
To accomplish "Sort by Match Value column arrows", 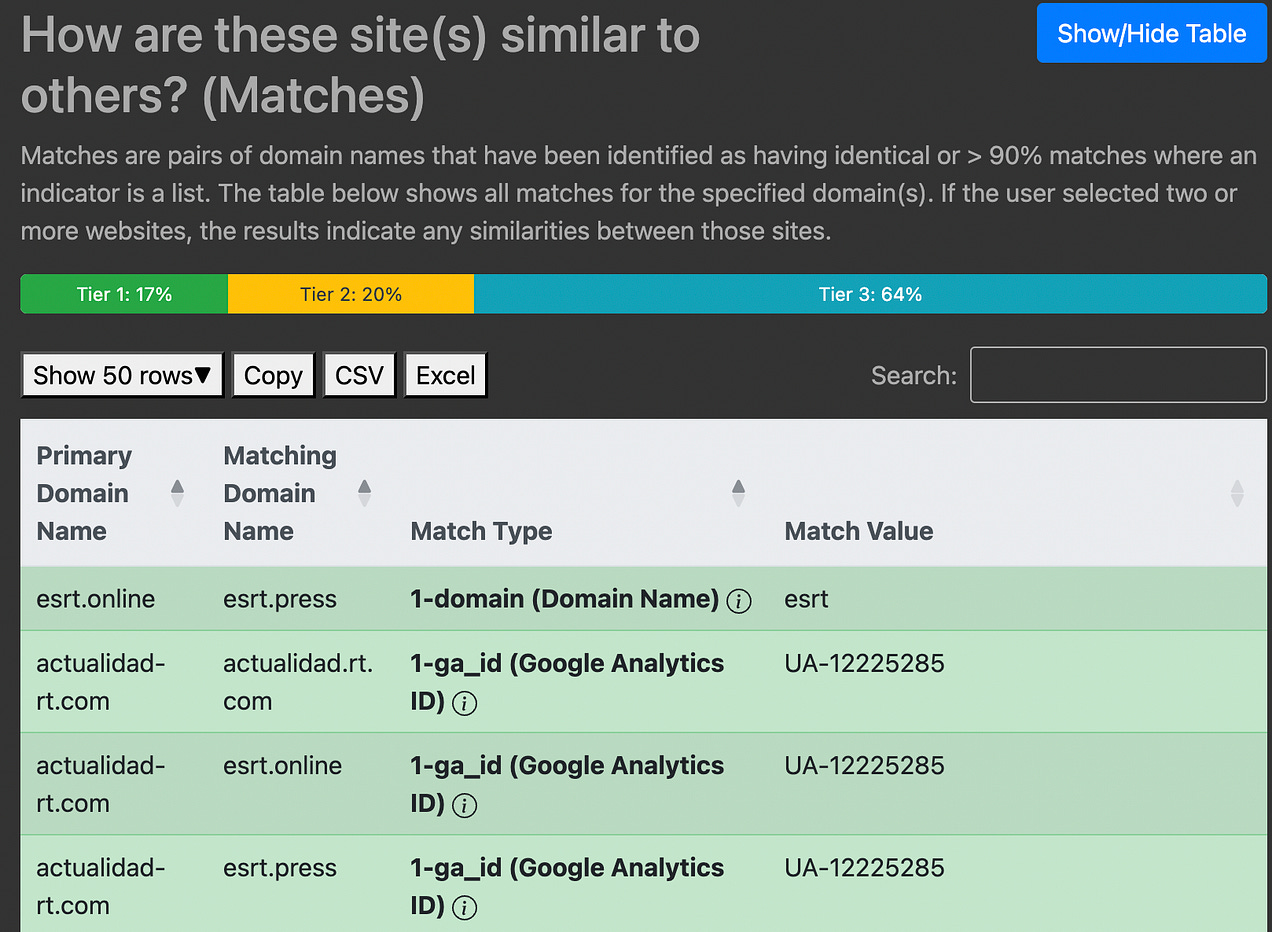I will tap(1237, 493).
